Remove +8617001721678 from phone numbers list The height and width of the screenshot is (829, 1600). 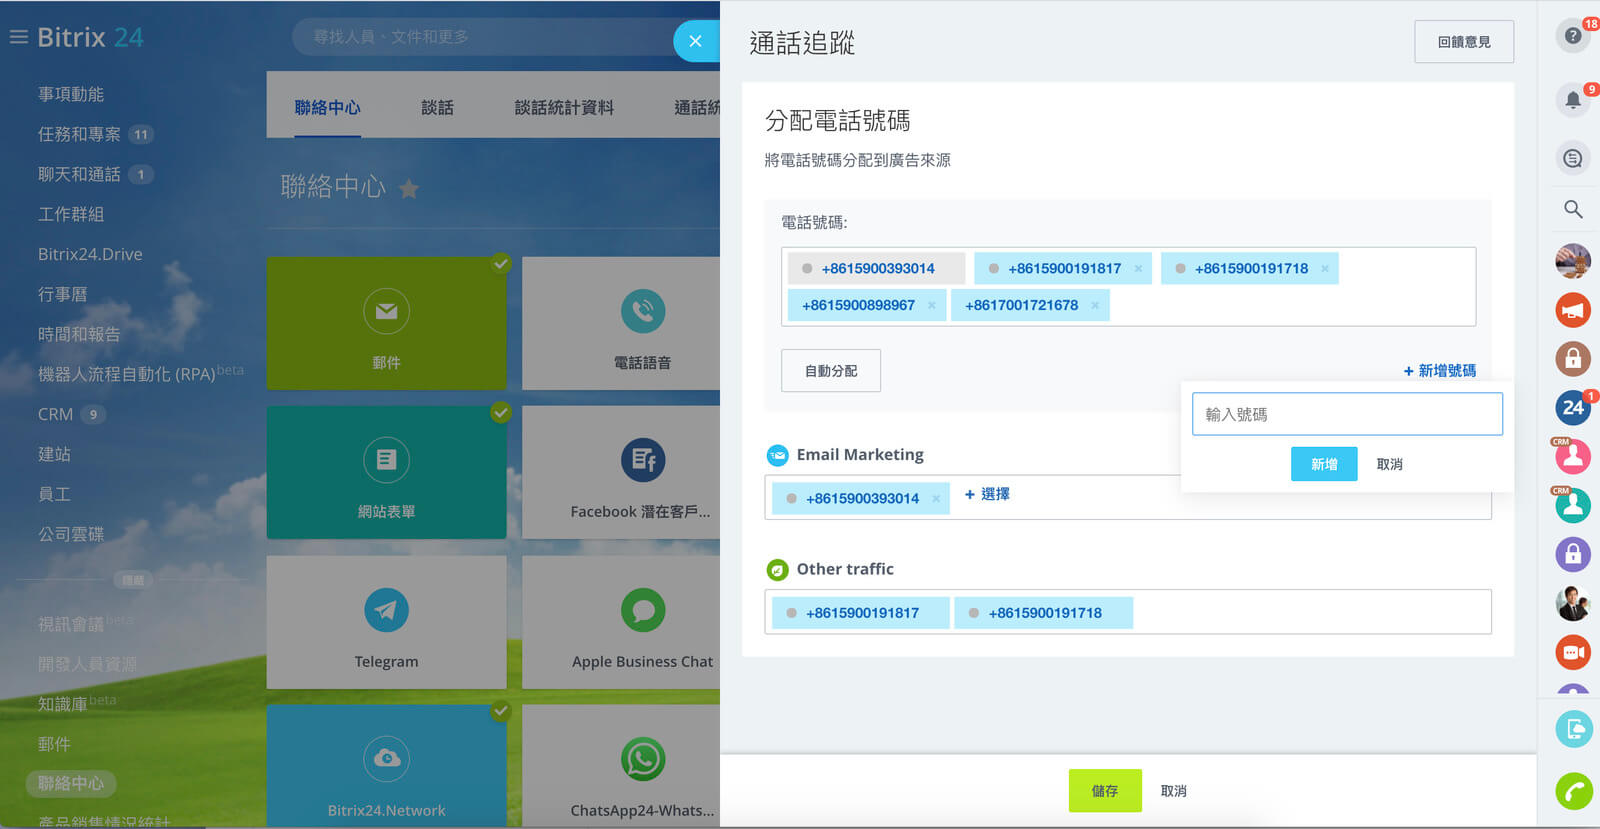1095,305
